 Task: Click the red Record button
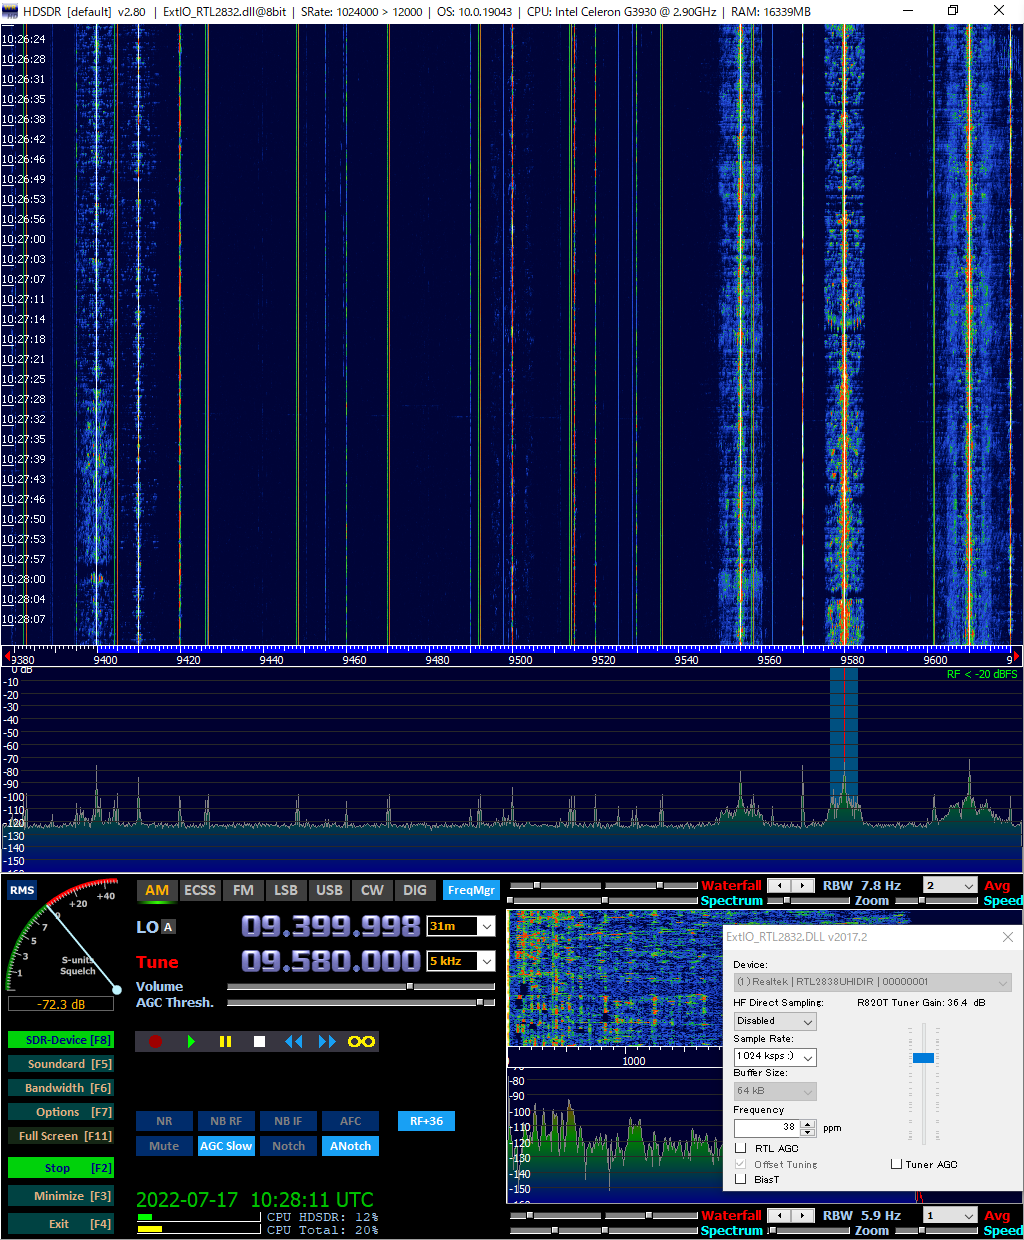click(x=155, y=1041)
